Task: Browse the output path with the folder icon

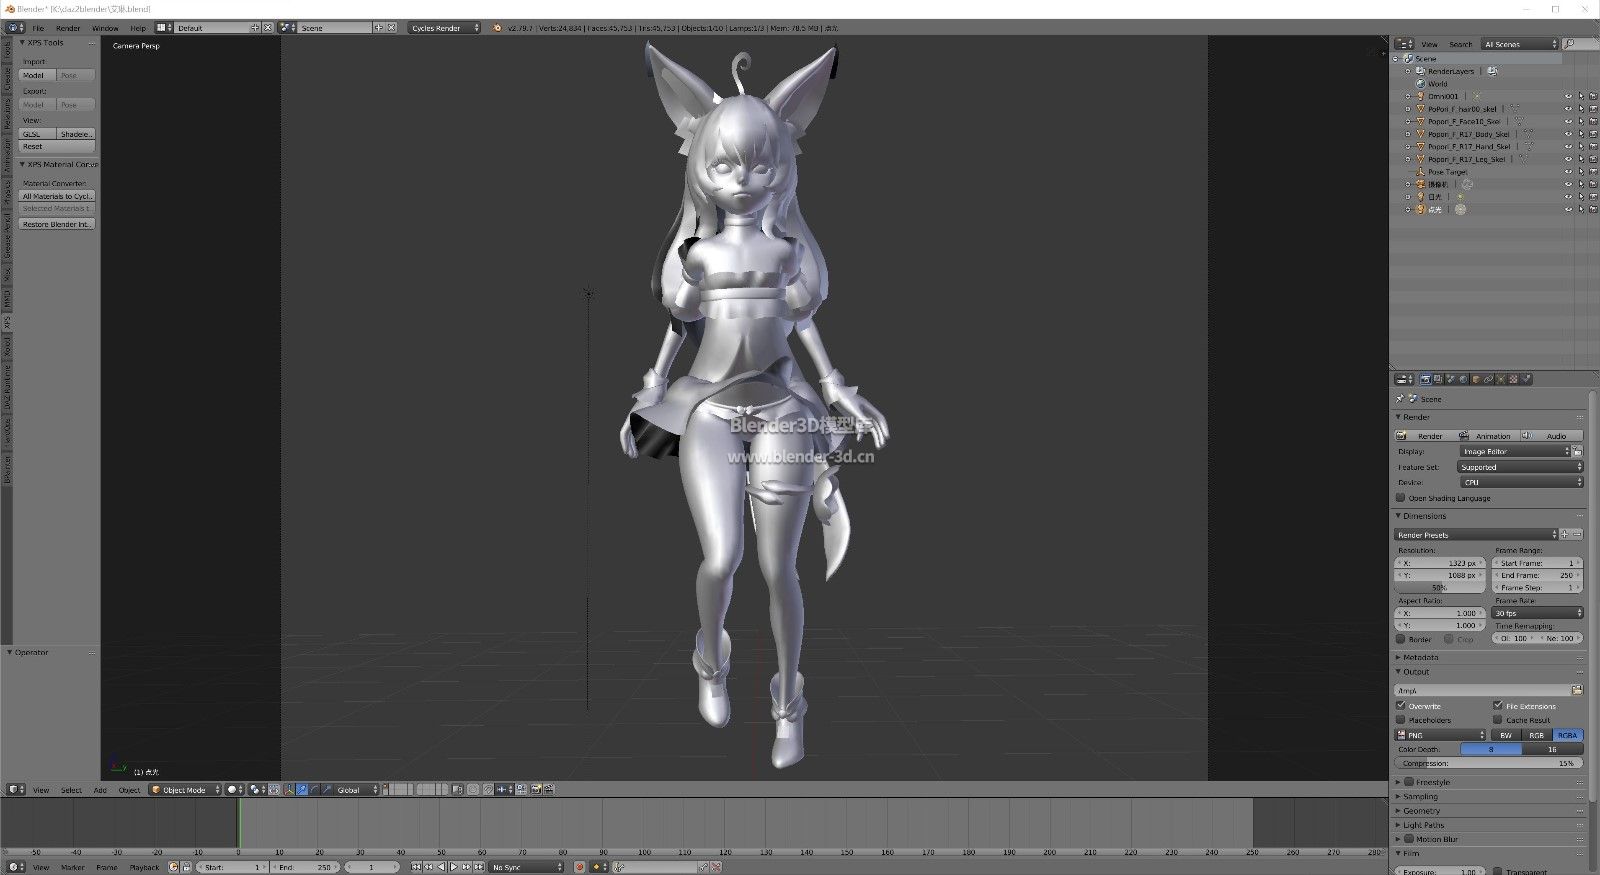Action: (1577, 690)
